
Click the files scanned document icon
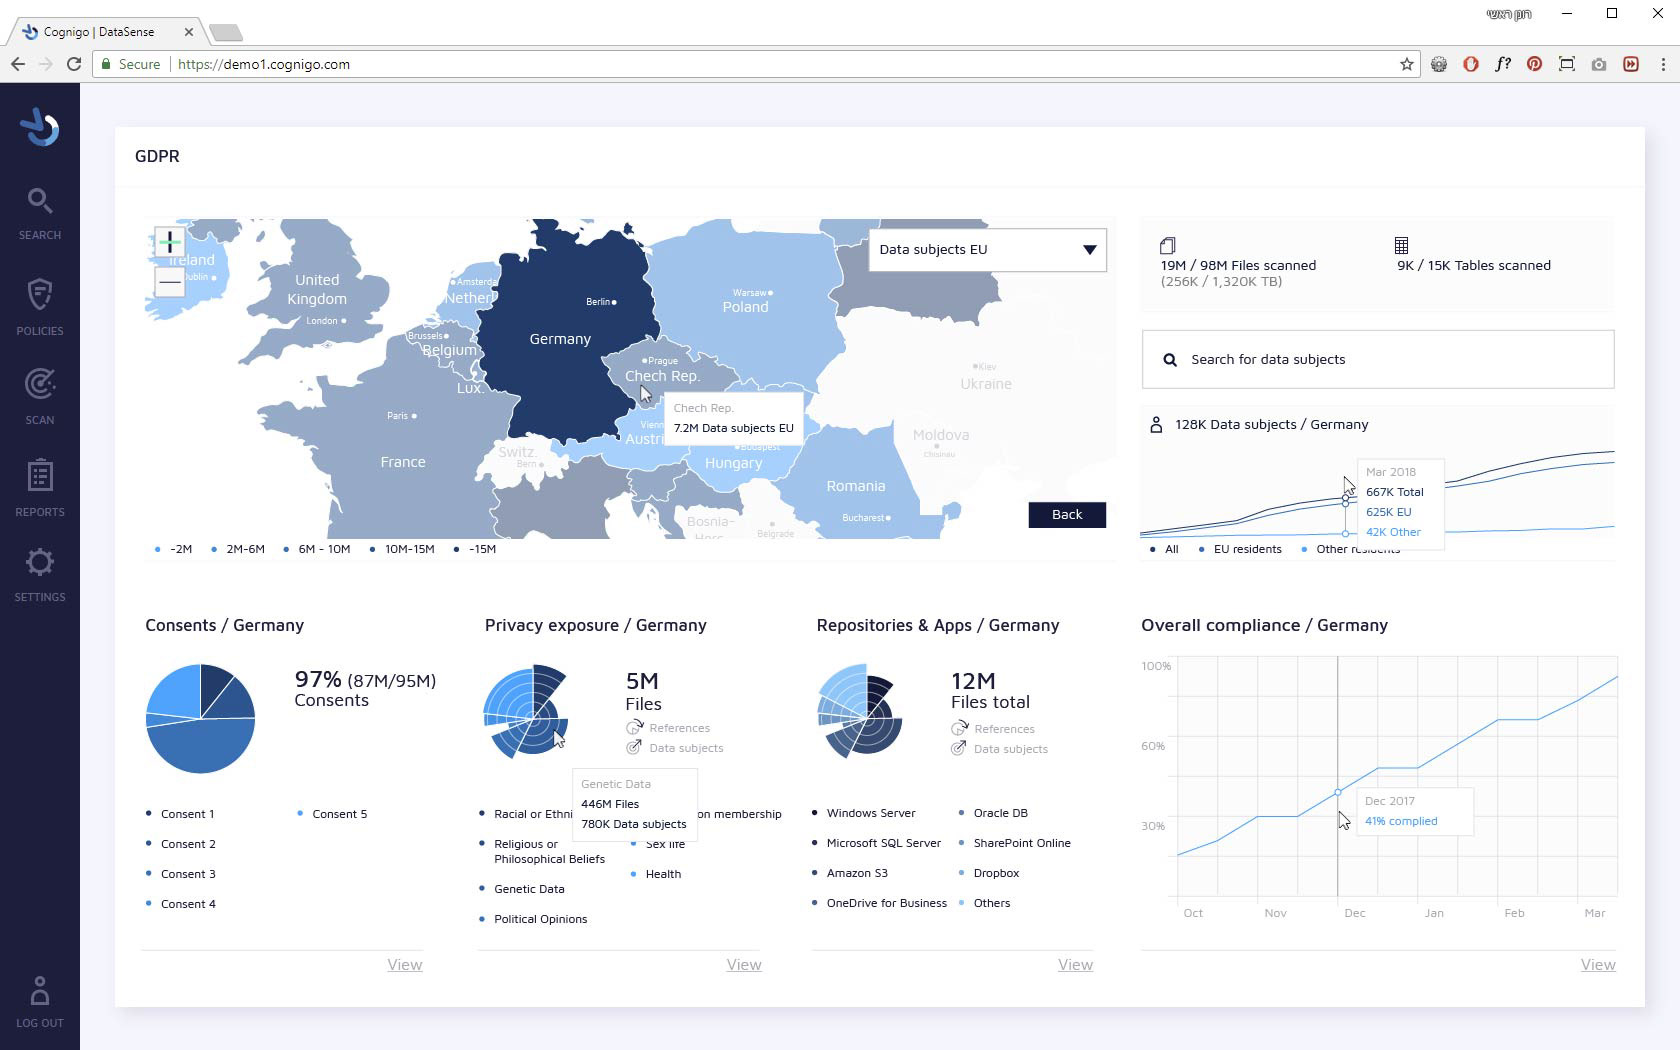click(x=1167, y=245)
